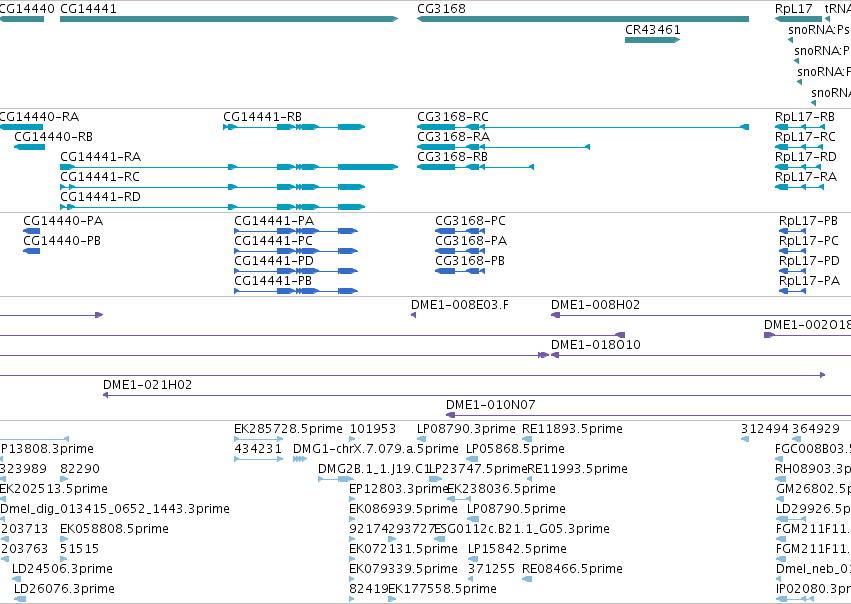The height and width of the screenshot is (604, 851).
Task: Select the 434231 EST feature
Action: [258, 459]
